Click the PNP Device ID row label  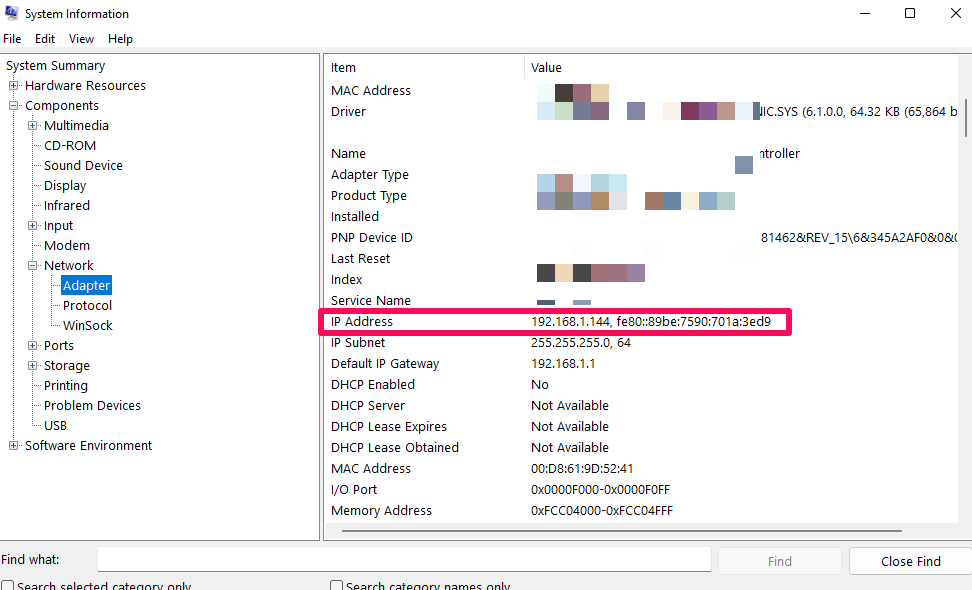[x=371, y=238]
